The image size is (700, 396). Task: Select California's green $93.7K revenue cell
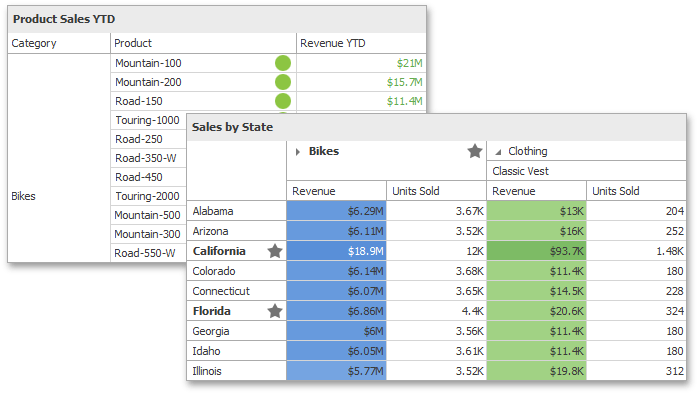point(536,251)
